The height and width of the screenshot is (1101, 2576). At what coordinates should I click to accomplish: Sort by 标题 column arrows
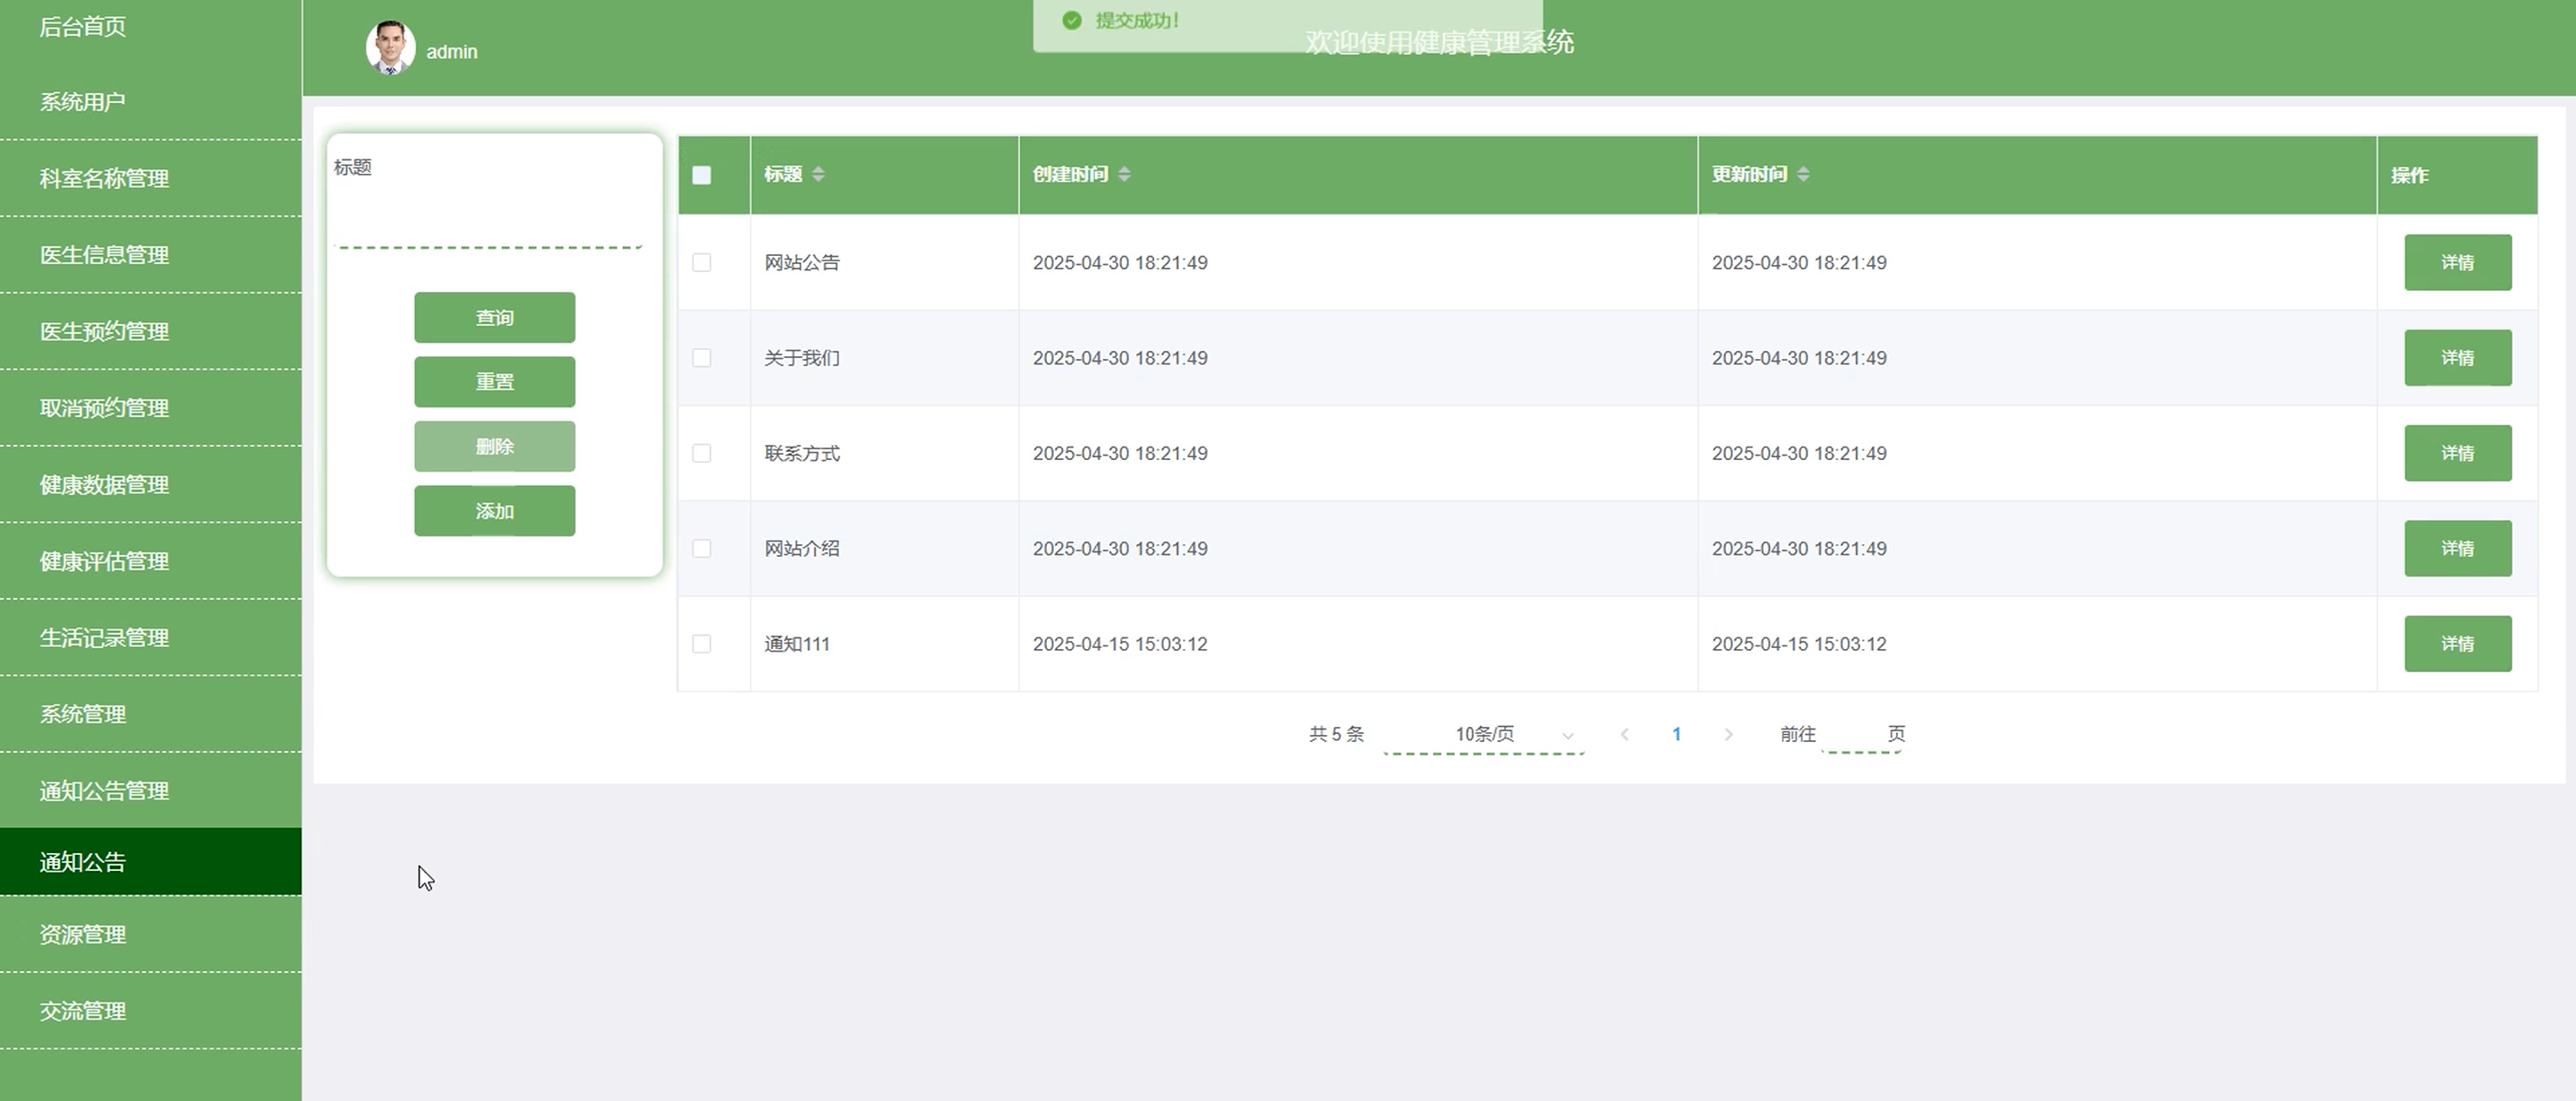[818, 174]
